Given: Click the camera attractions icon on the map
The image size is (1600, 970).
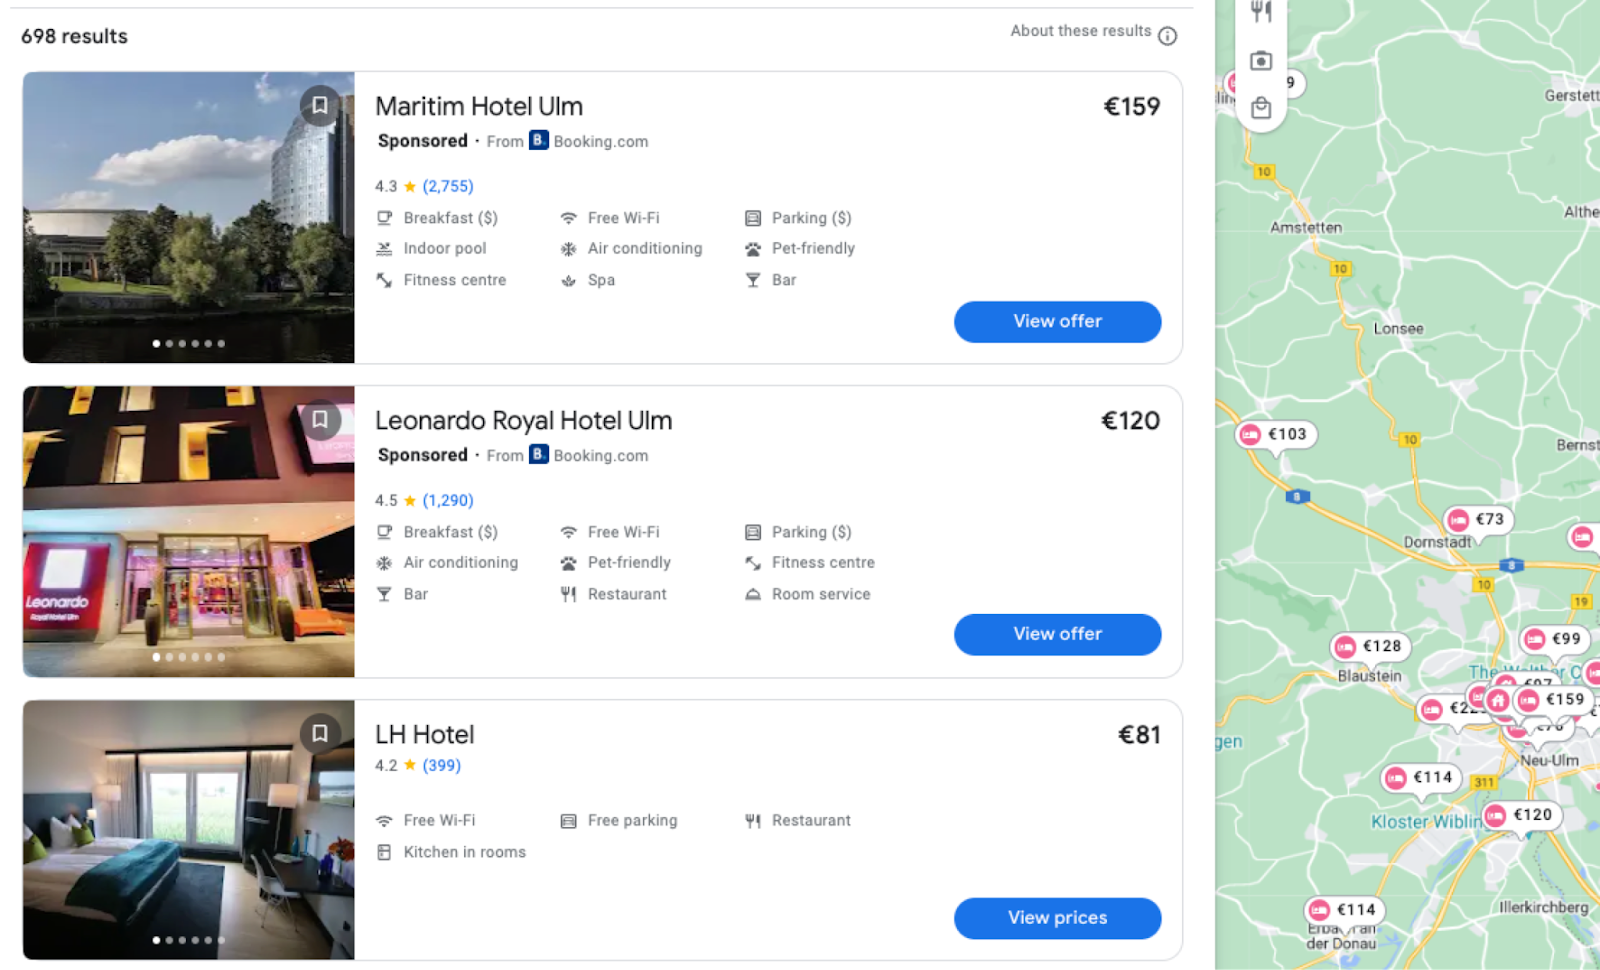Looking at the screenshot, I should tap(1261, 61).
